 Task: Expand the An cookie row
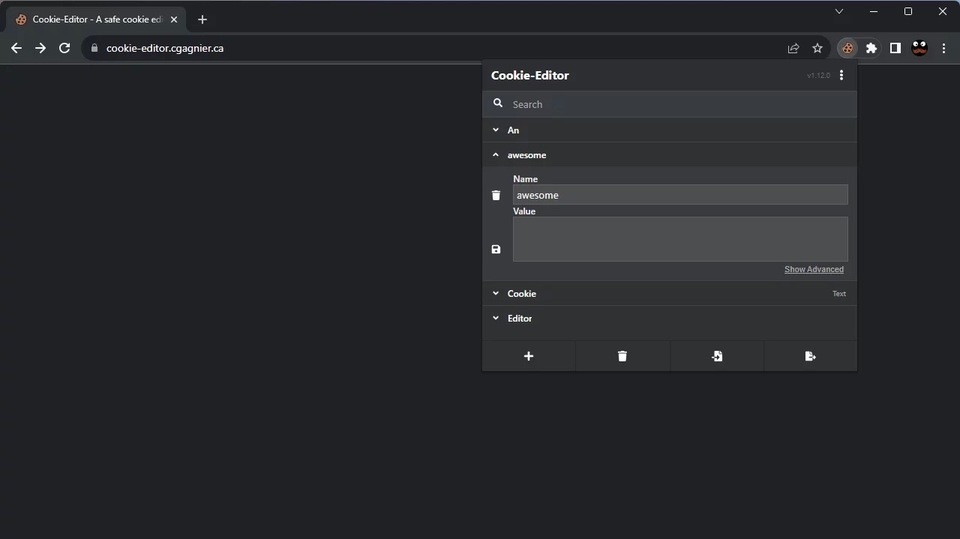click(669, 130)
